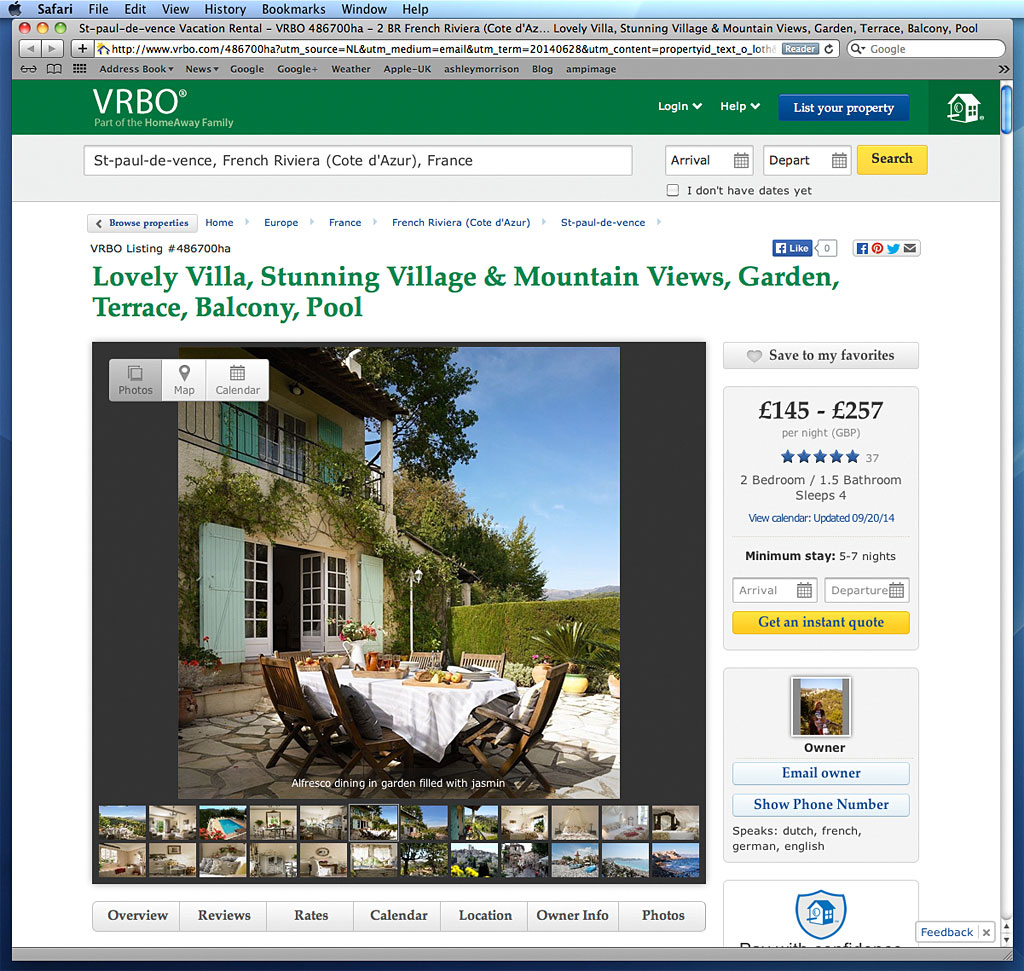
Task: Click the green VRBO house icon top right
Action: (x=962, y=110)
